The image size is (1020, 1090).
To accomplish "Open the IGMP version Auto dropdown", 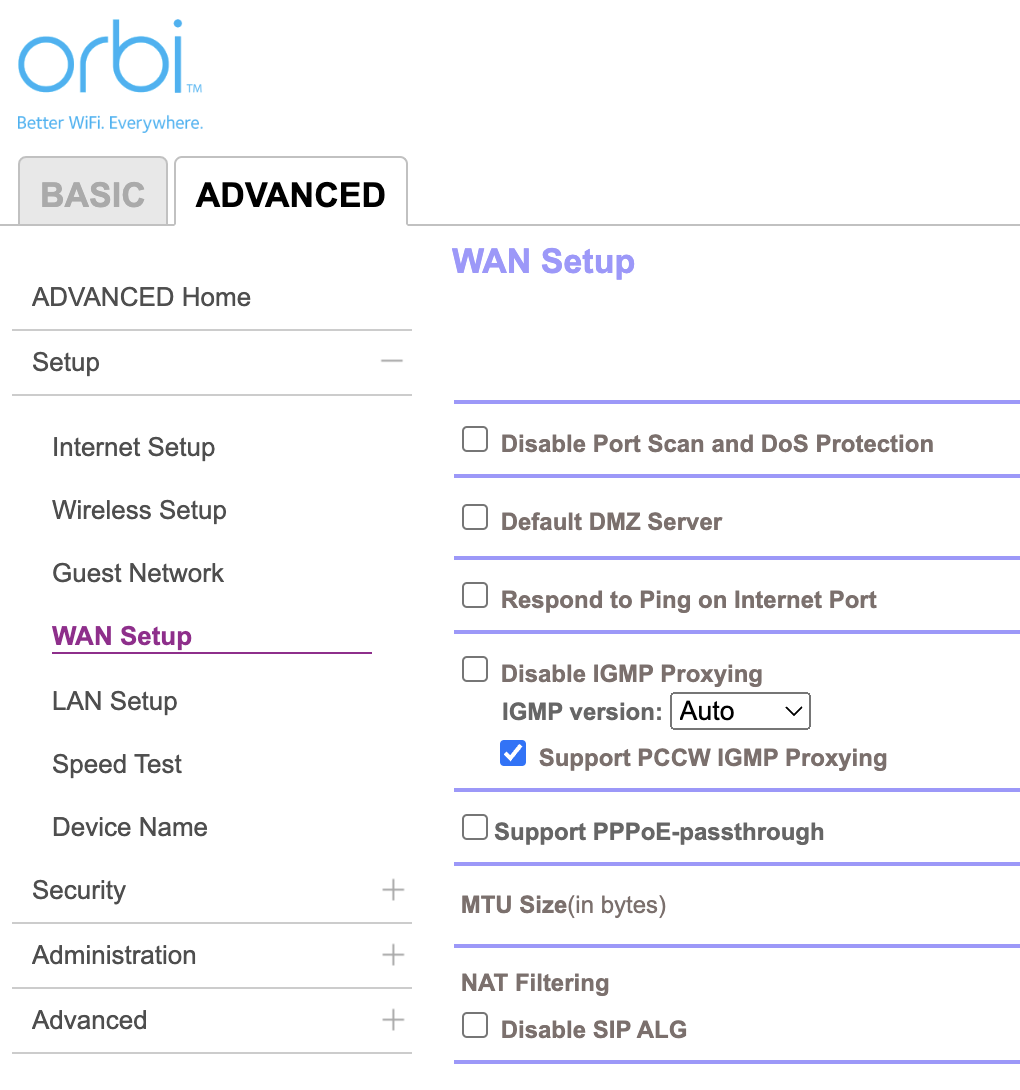I will click(740, 711).
